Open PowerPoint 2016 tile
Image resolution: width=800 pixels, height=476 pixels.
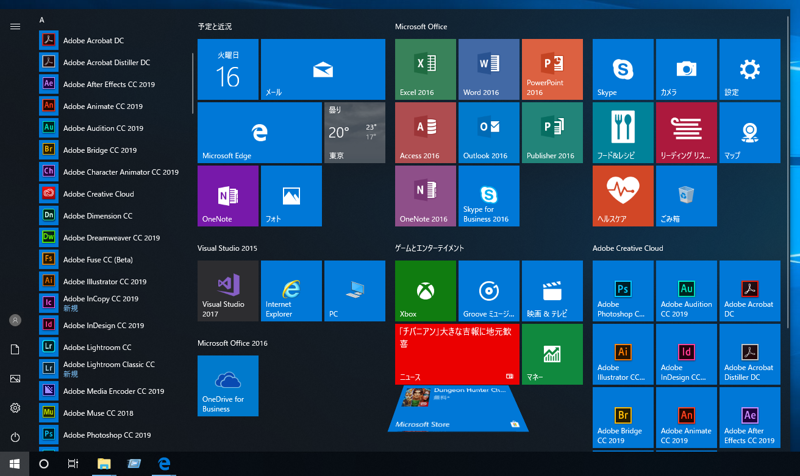(x=552, y=69)
